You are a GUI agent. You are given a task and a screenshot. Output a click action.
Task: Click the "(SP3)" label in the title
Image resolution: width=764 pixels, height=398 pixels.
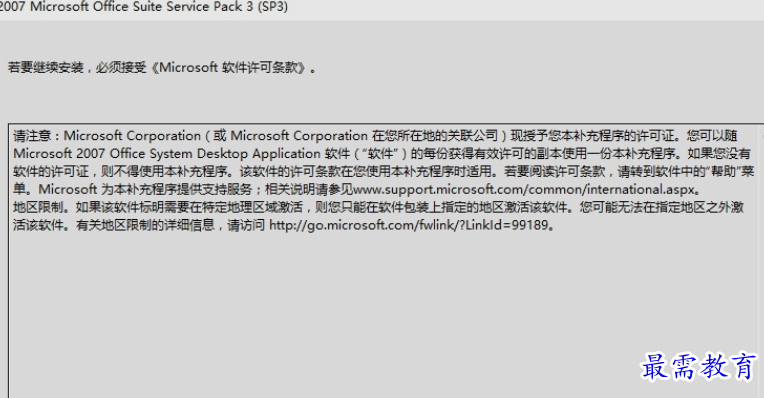[x=273, y=7]
